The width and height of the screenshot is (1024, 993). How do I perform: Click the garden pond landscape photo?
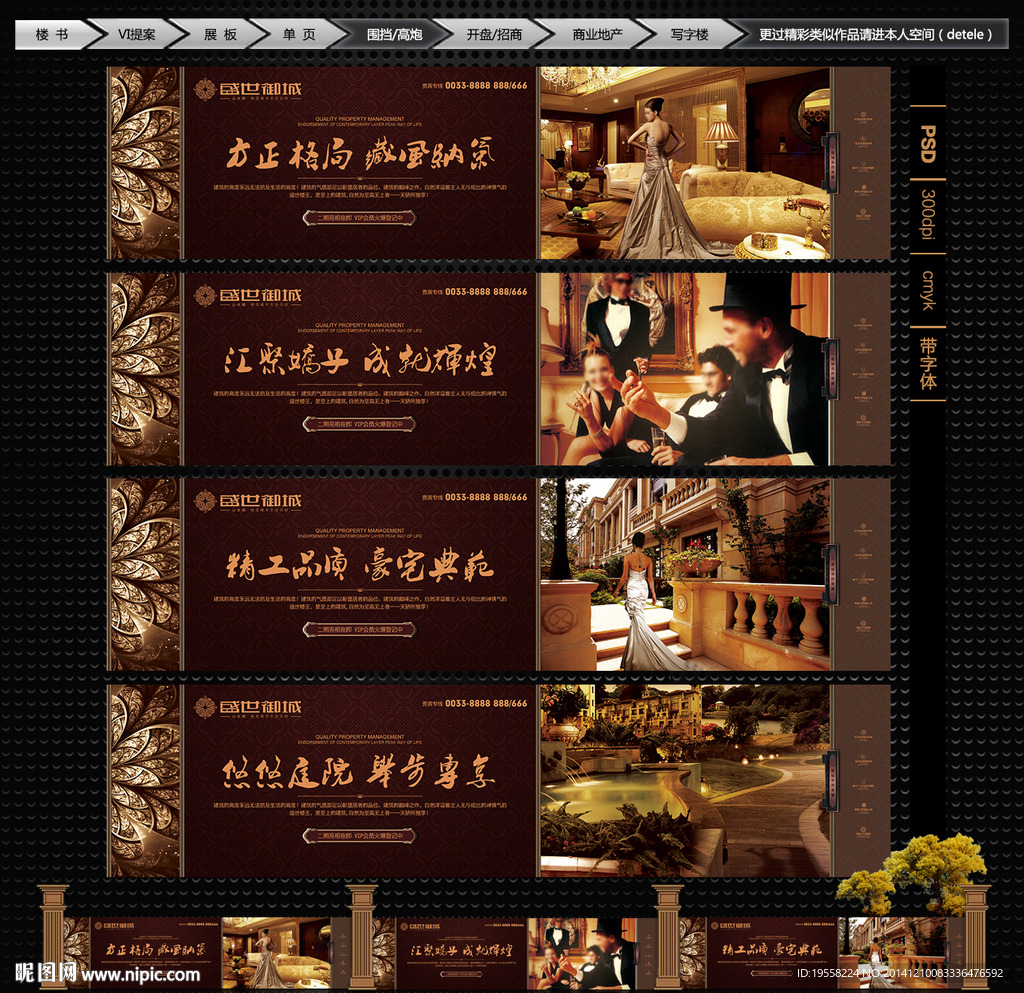(x=685, y=780)
